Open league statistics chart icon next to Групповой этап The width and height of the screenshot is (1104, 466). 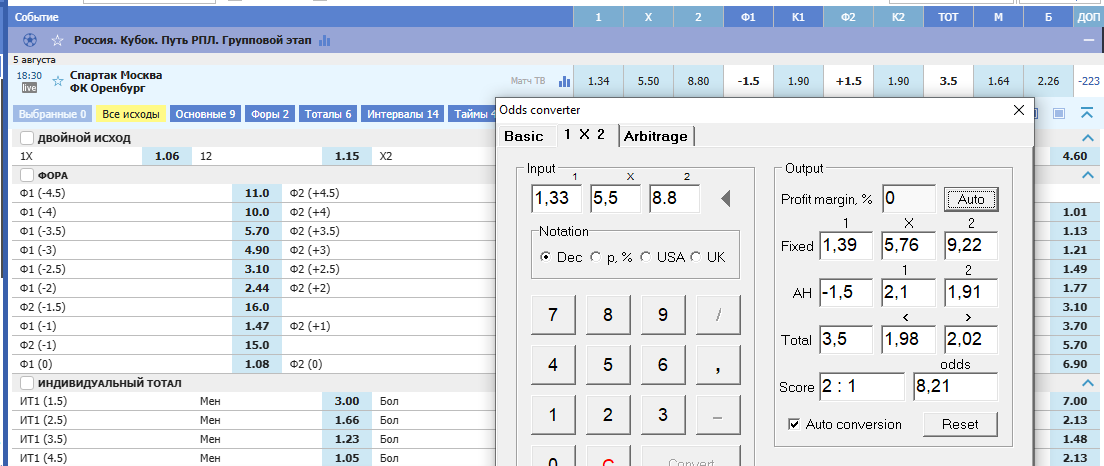point(325,41)
